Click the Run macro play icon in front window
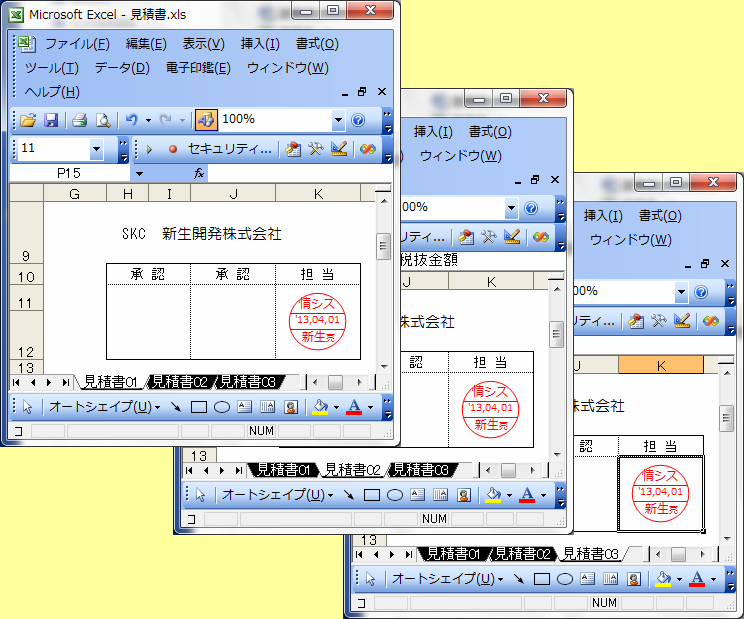This screenshot has width=744, height=619. point(149,149)
